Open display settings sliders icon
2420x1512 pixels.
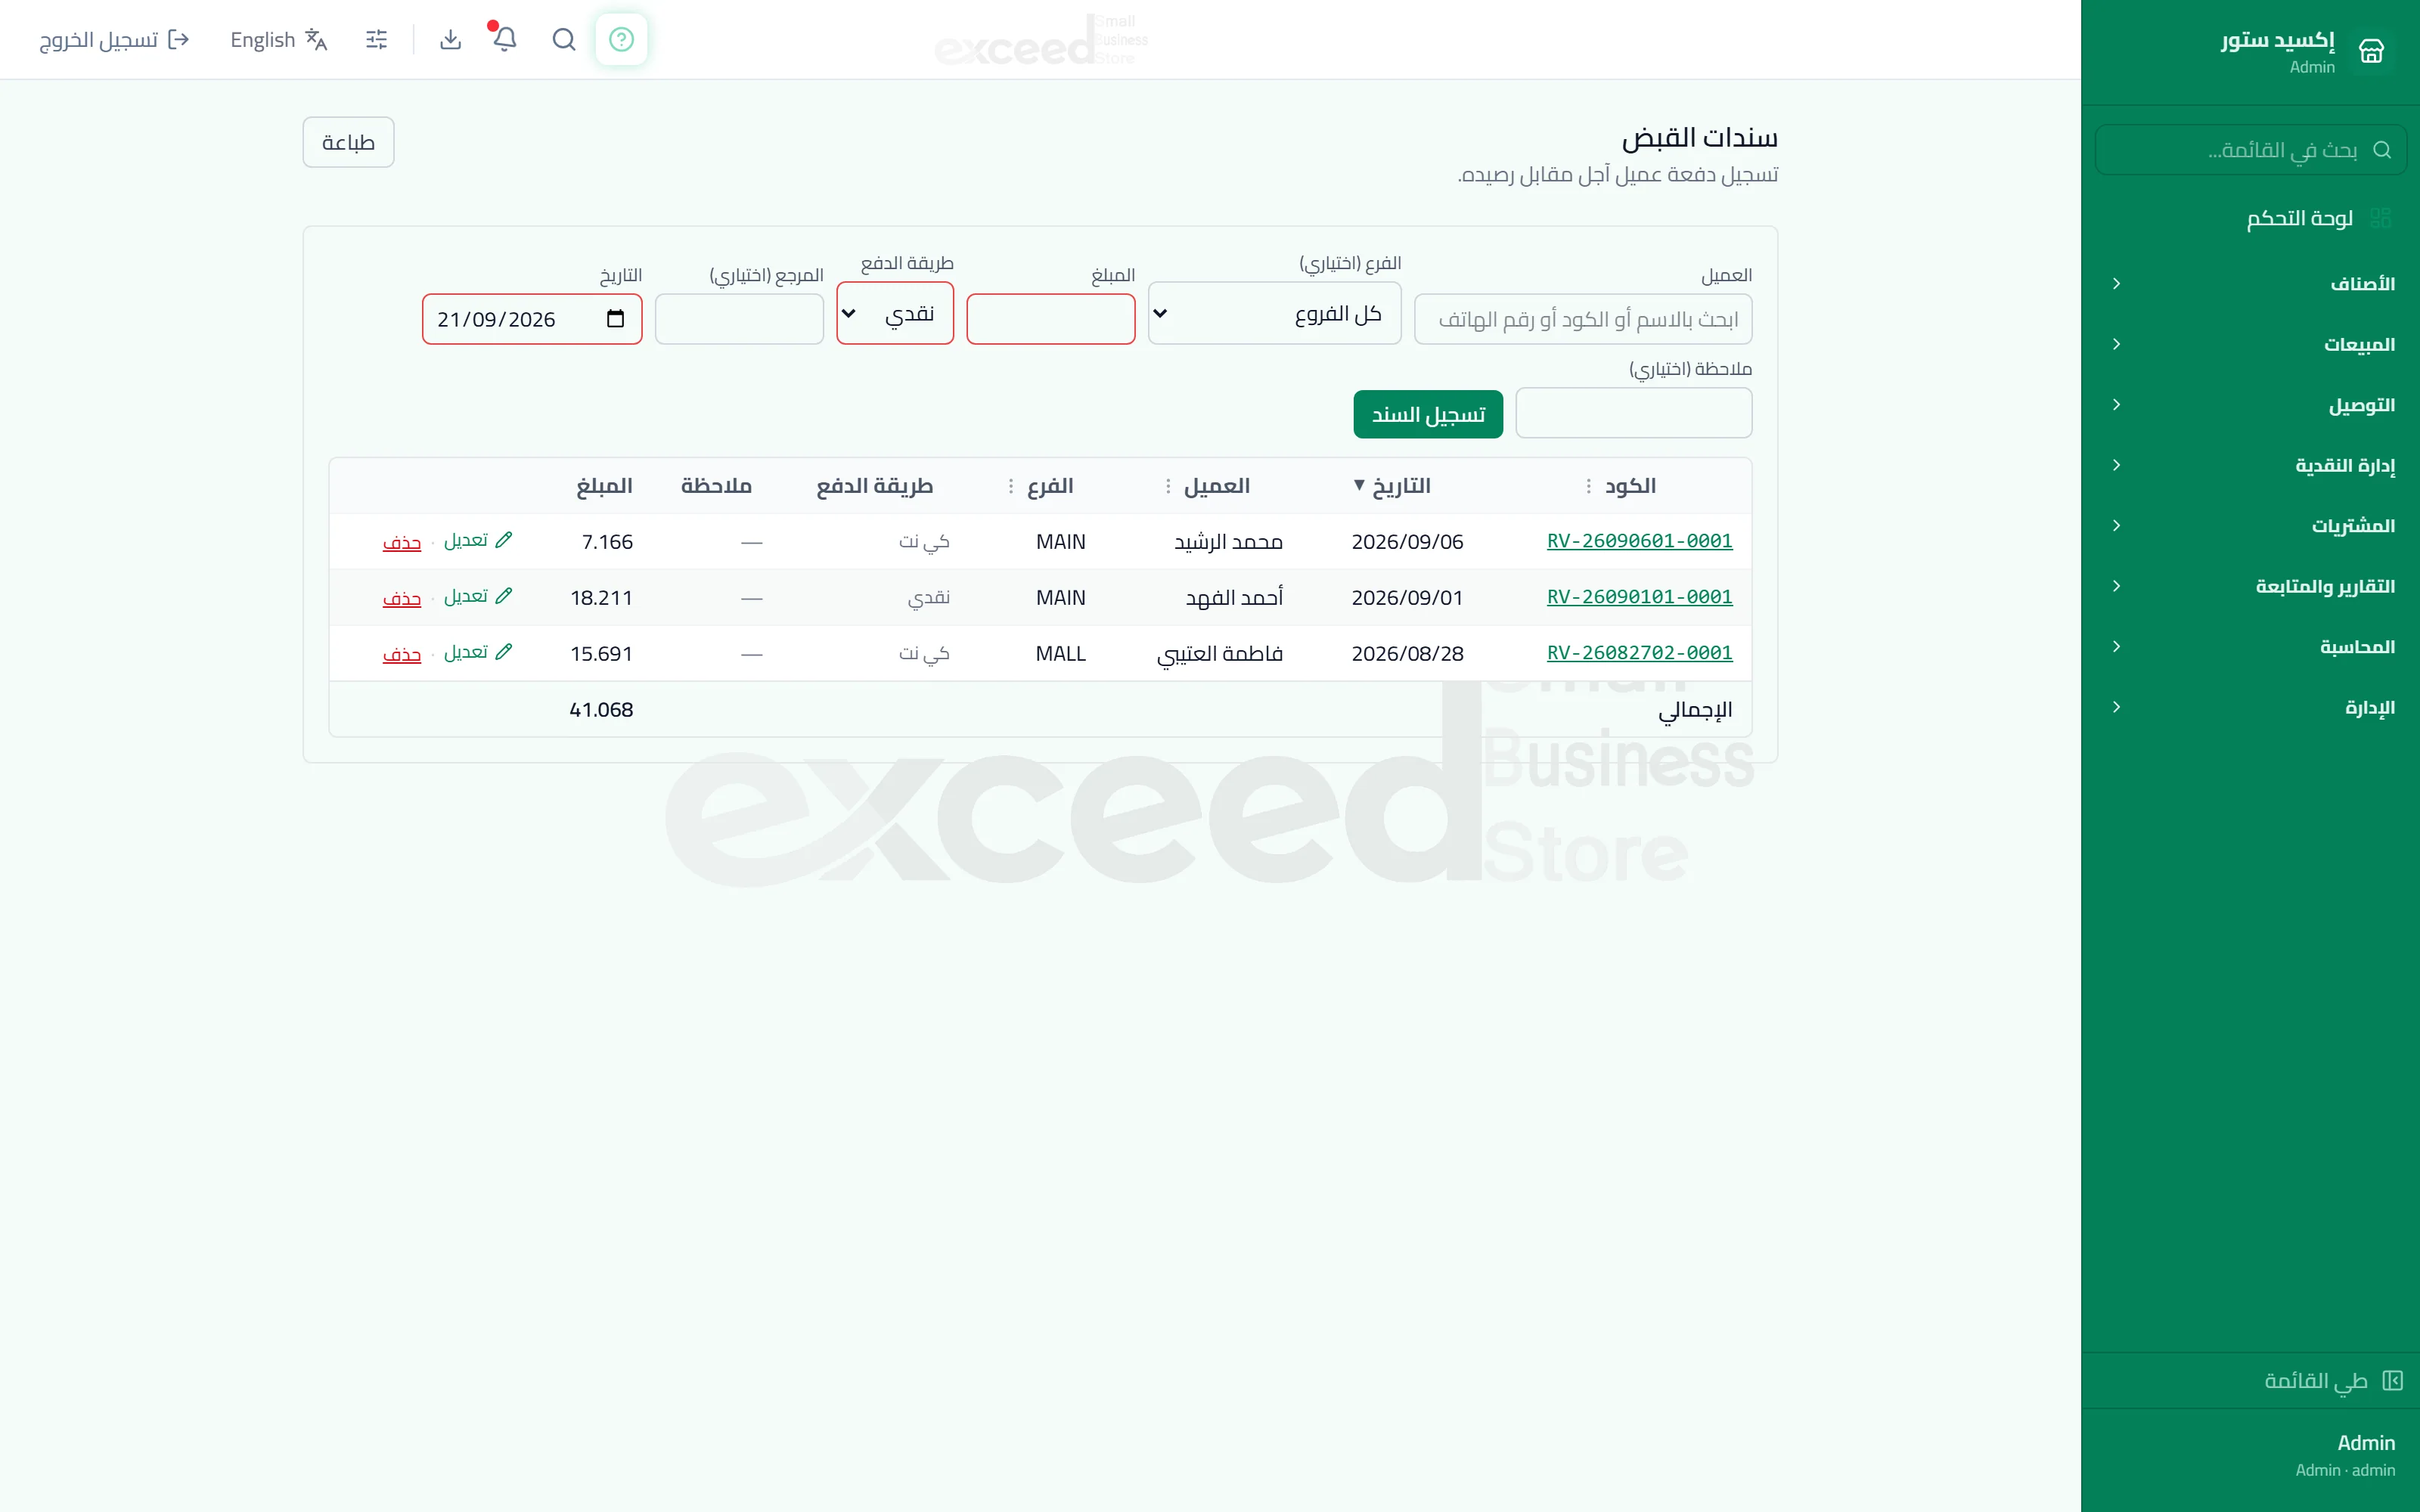[376, 39]
